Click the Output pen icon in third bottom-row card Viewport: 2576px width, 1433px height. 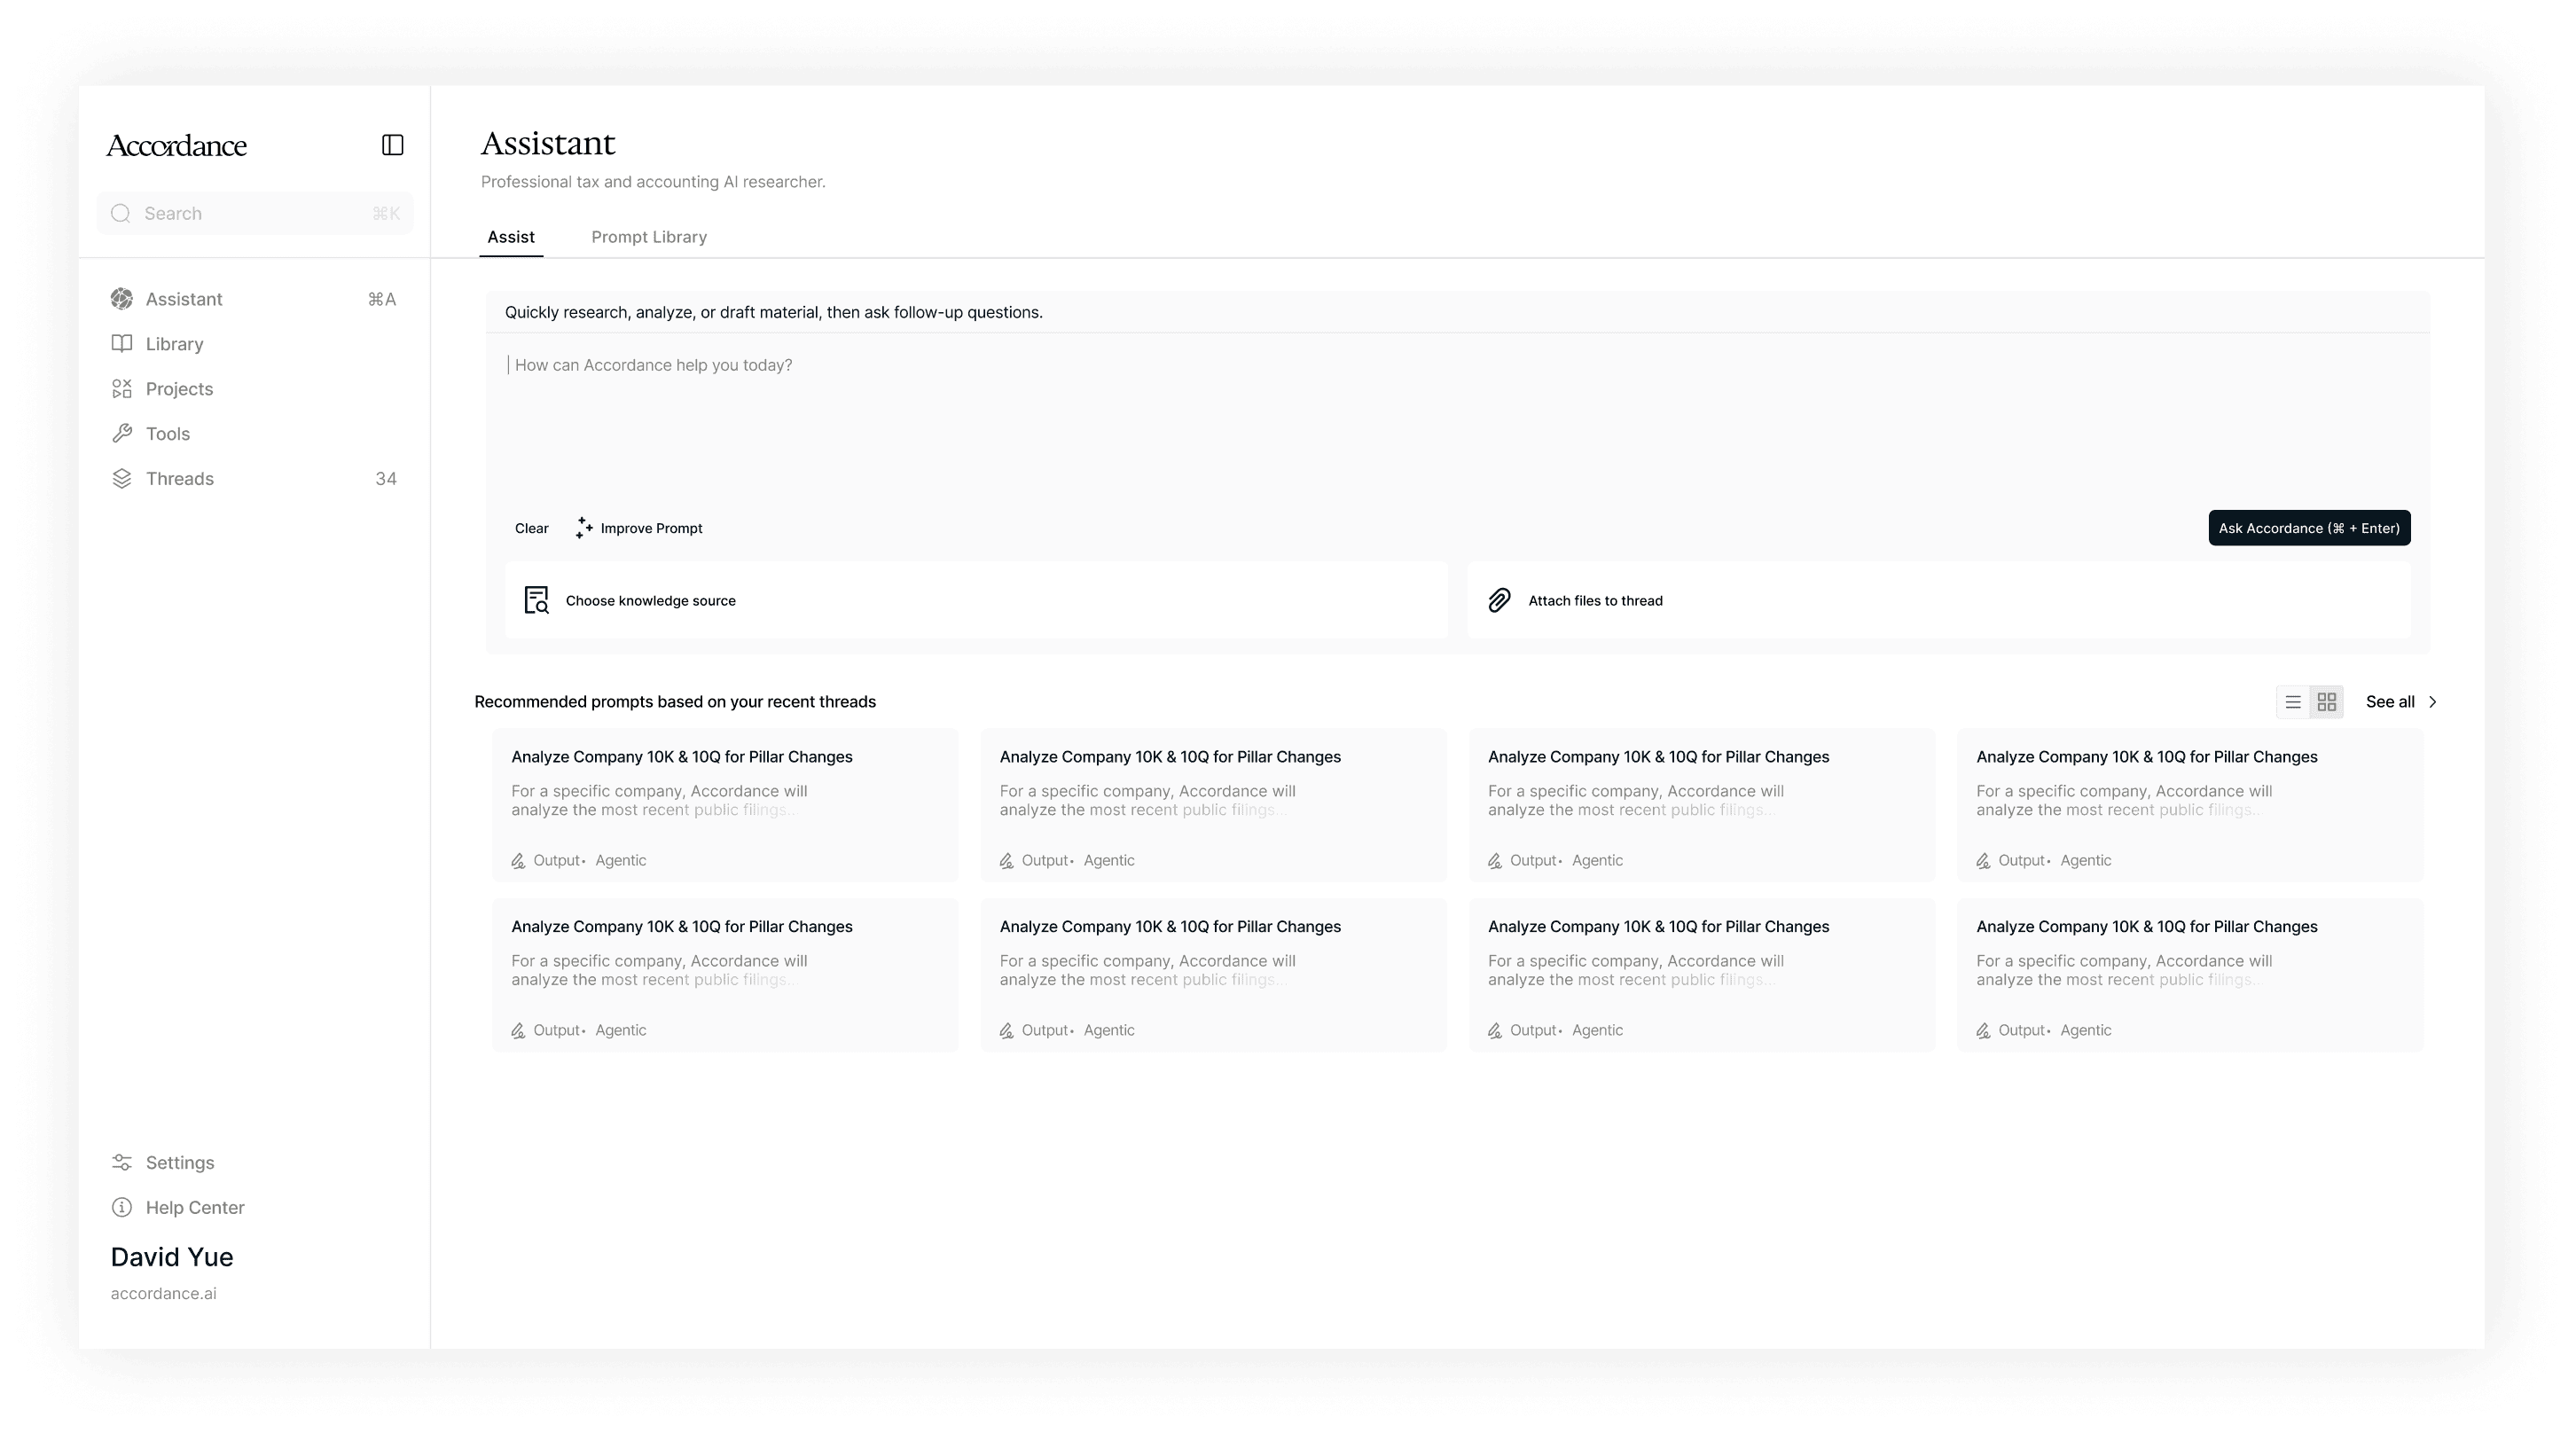[1495, 1031]
